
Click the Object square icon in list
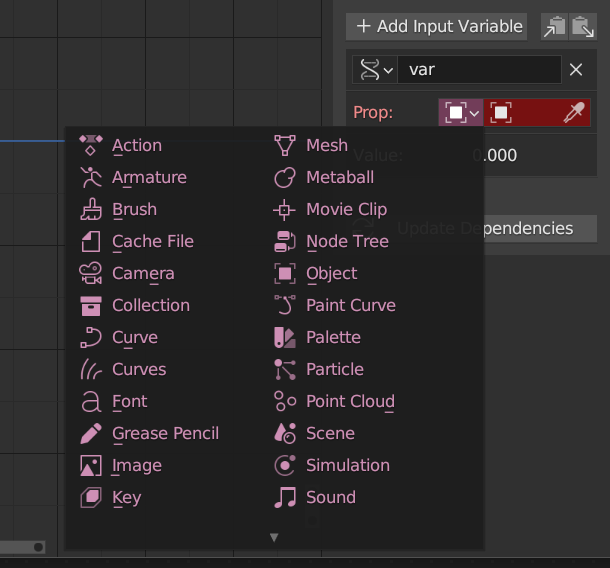(x=285, y=273)
